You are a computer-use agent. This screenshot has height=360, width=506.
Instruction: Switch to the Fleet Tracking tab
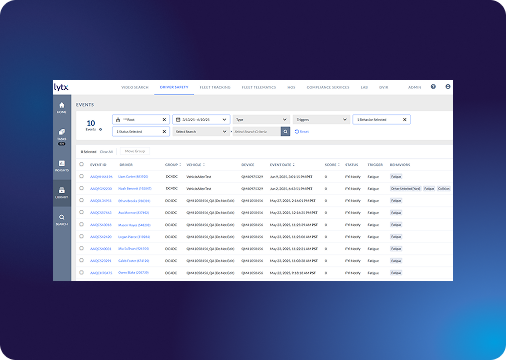click(215, 87)
